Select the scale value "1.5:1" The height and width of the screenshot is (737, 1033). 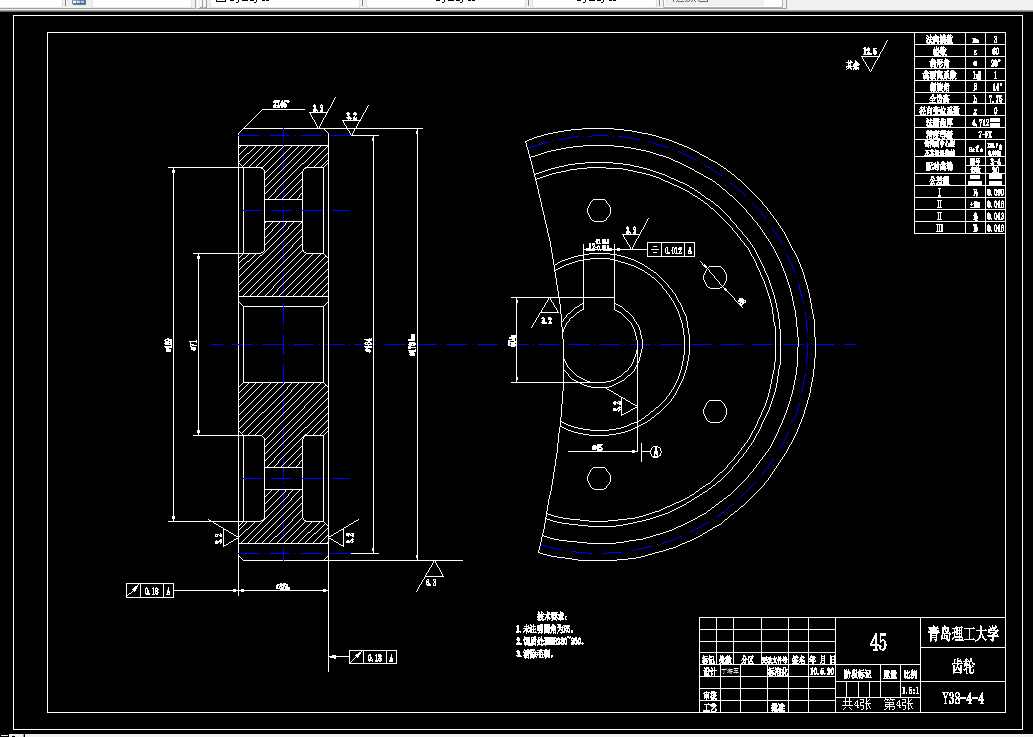pos(910,690)
